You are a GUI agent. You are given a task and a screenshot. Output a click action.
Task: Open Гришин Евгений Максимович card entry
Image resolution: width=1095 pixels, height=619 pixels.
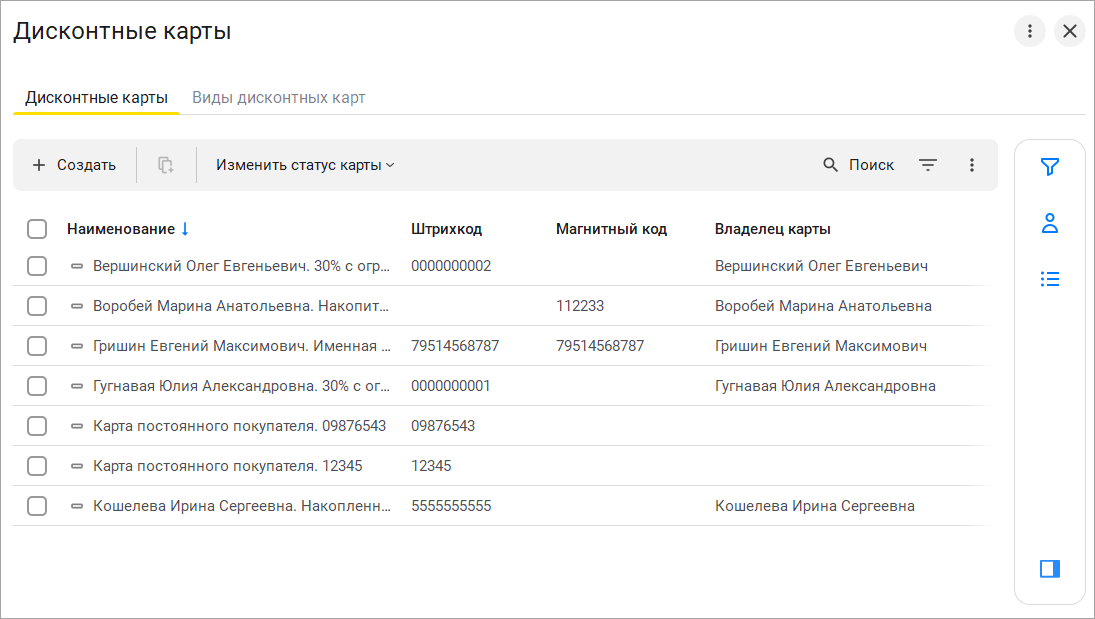coord(240,346)
